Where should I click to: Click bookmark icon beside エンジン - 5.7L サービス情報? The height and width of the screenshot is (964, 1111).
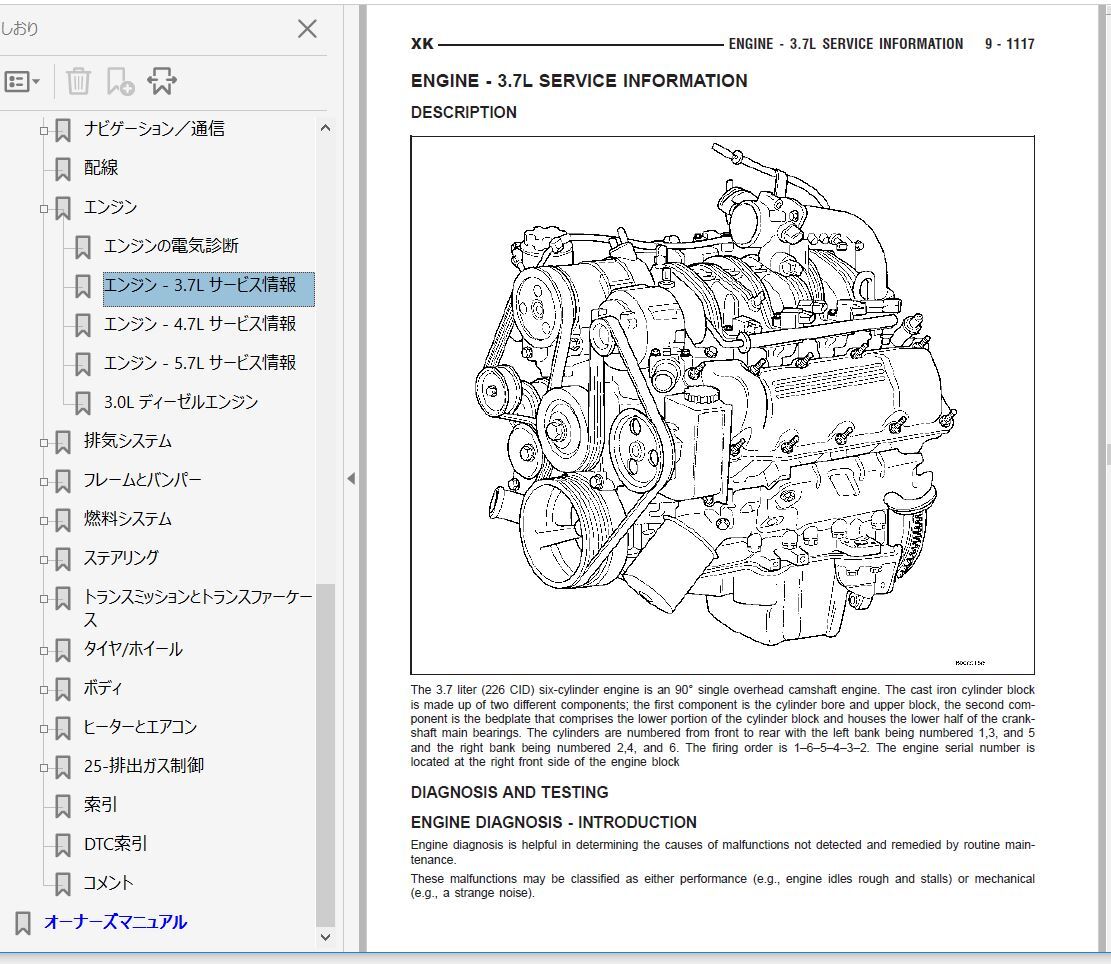[x=83, y=364]
